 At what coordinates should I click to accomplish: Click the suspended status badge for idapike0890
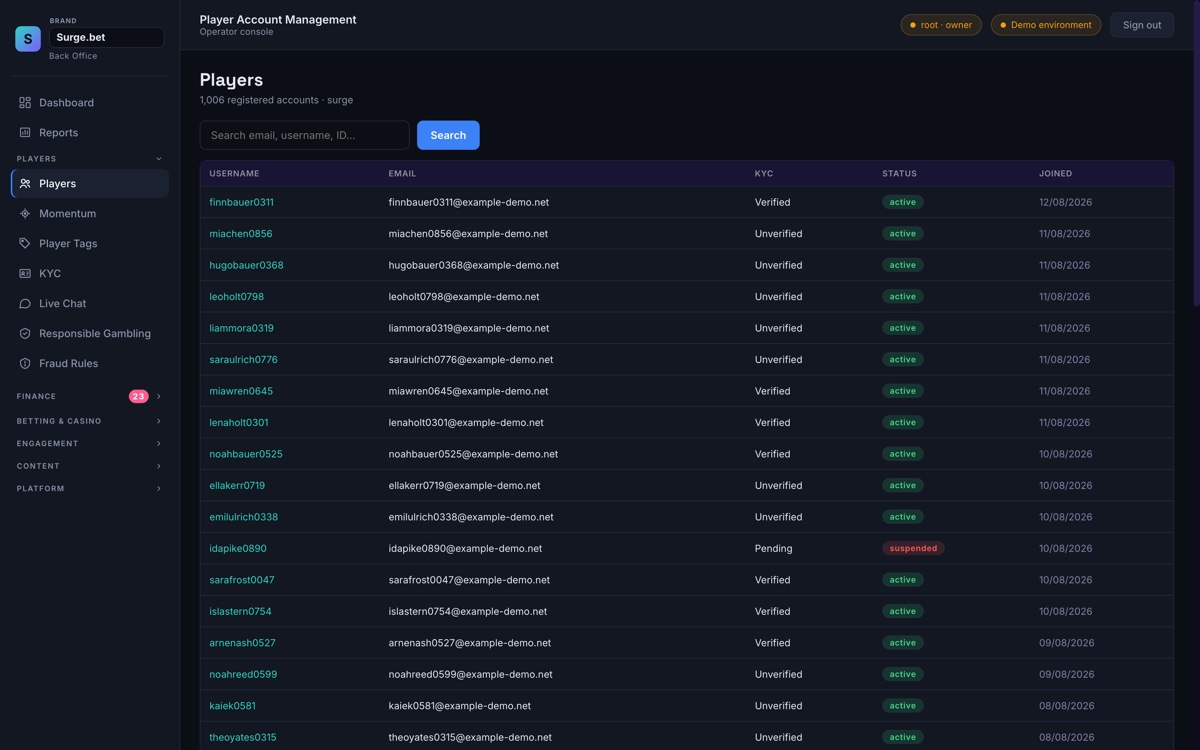913,549
